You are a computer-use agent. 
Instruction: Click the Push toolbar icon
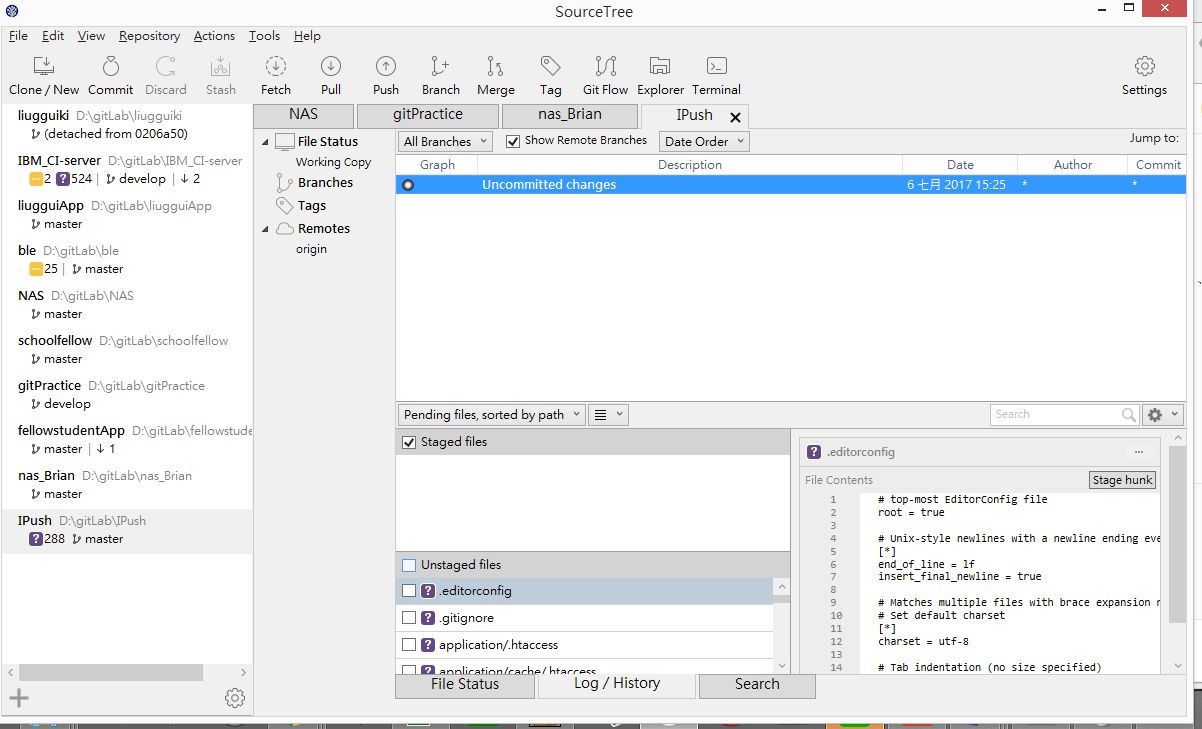[x=386, y=67]
